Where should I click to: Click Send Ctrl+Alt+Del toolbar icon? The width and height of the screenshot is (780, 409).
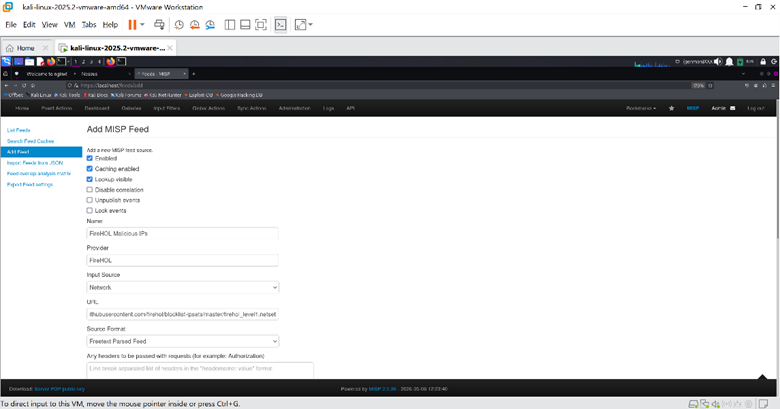(159, 25)
